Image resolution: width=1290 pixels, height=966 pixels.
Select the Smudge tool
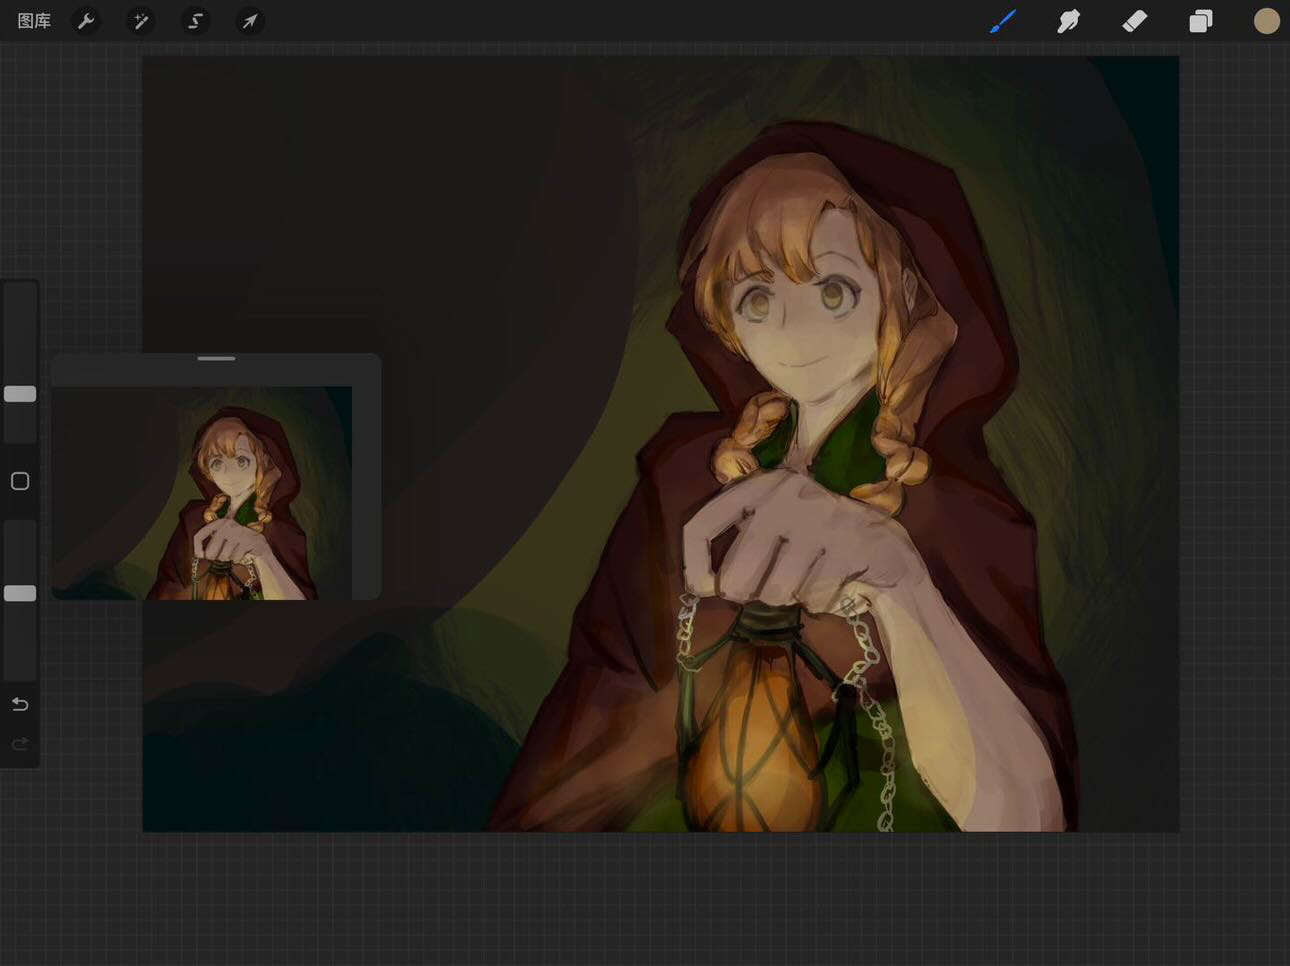pyautogui.click(x=1069, y=21)
